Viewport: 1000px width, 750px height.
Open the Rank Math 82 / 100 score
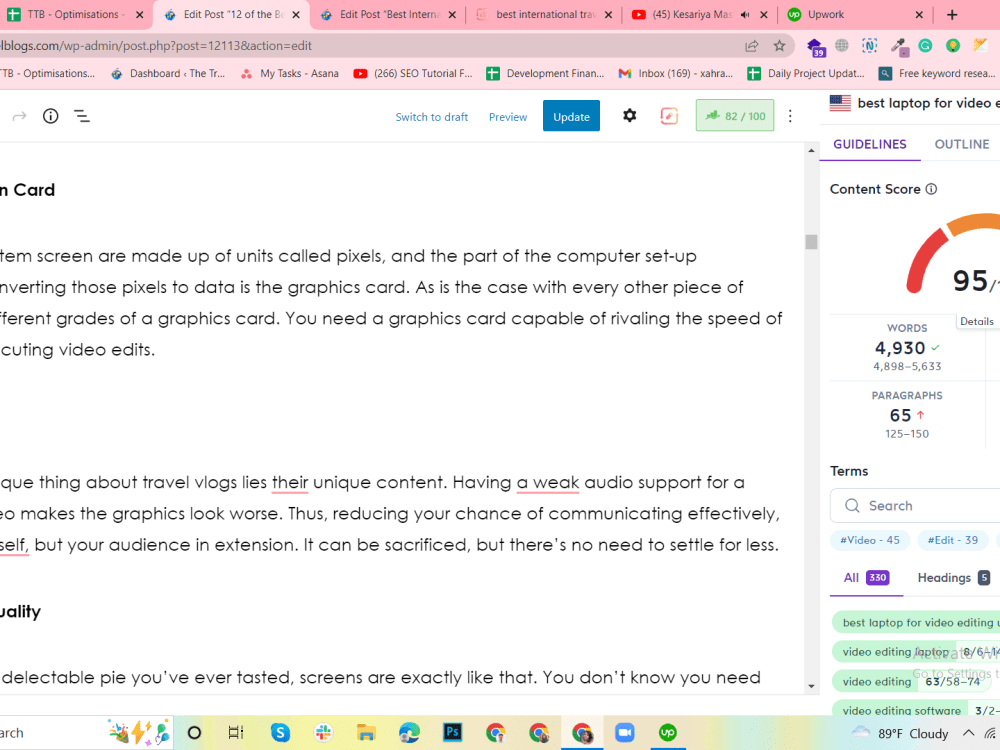point(735,115)
